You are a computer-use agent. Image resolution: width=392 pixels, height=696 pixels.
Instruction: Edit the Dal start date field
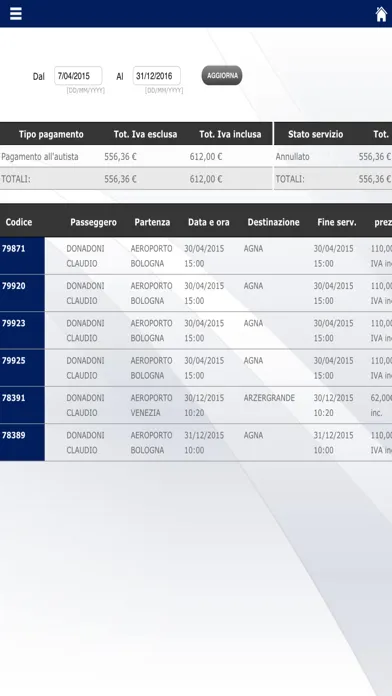[78, 76]
